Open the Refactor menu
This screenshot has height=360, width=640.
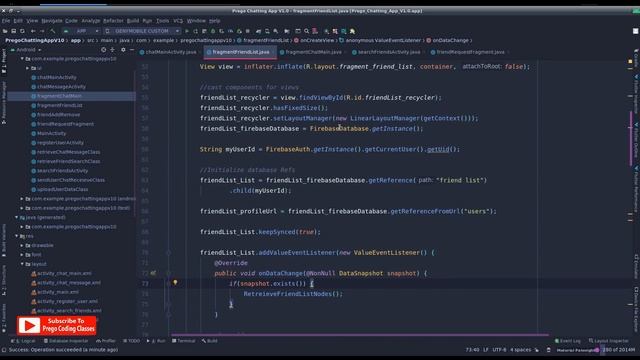tap(113, 21)
